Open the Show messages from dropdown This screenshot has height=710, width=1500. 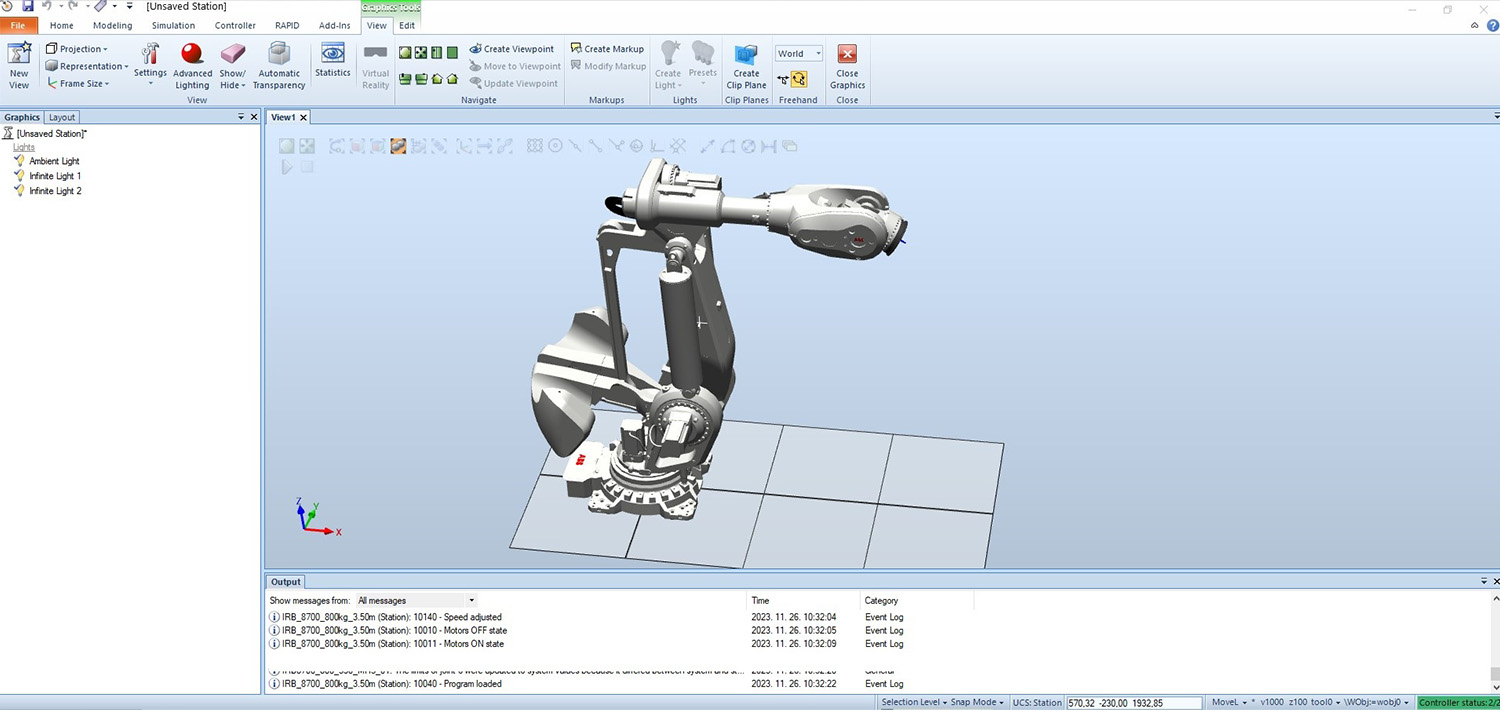point(416,601)
